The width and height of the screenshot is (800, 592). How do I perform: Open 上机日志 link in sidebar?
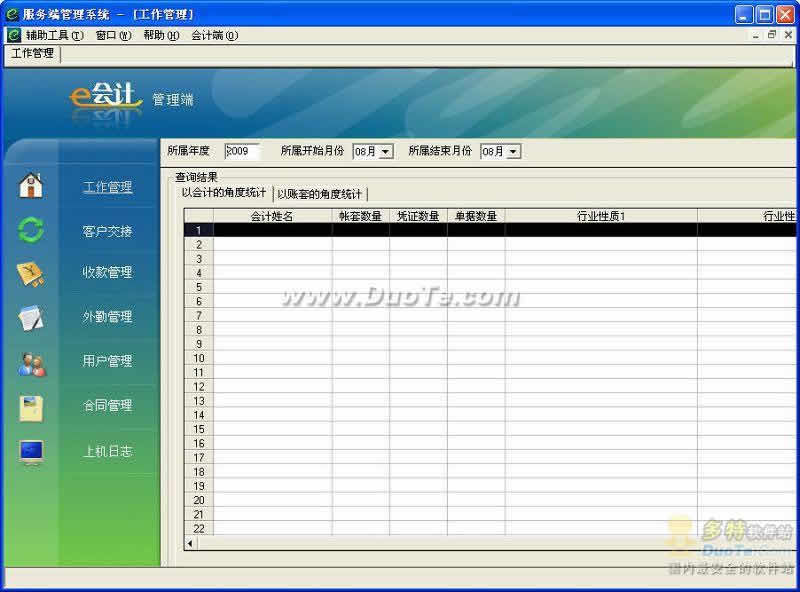(x=108, y=451)
